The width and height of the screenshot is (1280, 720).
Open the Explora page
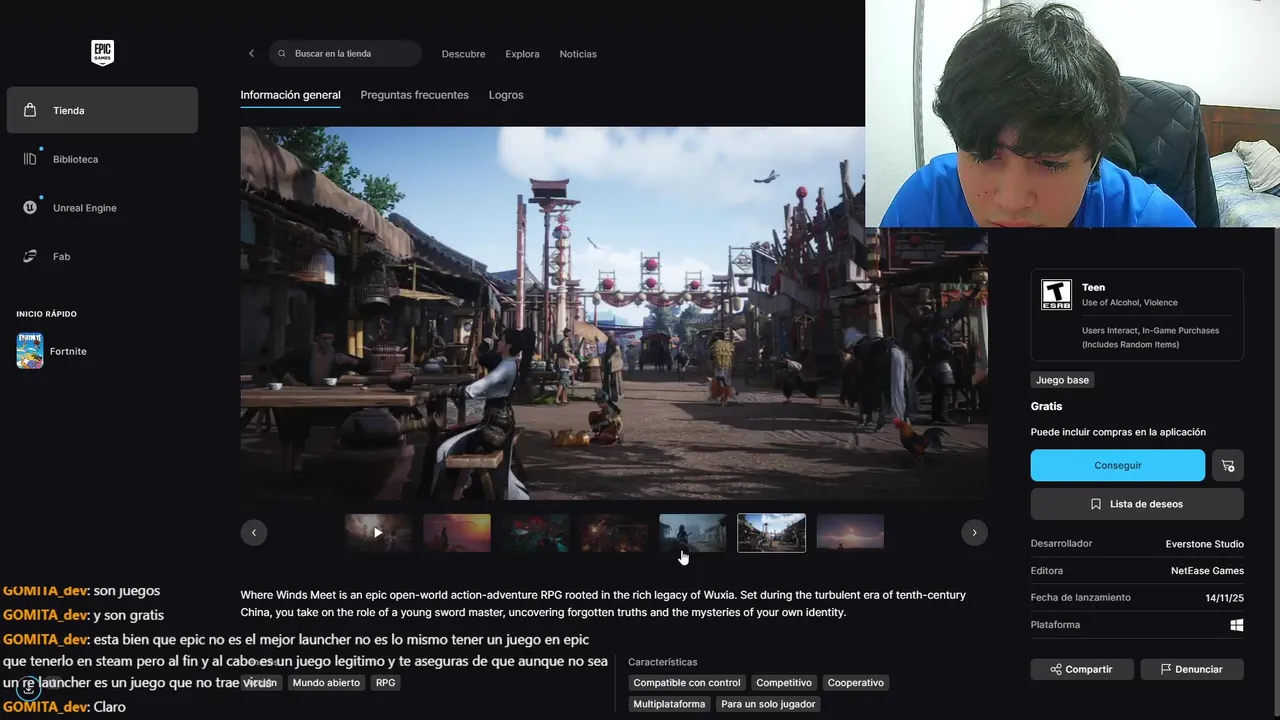pos(522,54)
